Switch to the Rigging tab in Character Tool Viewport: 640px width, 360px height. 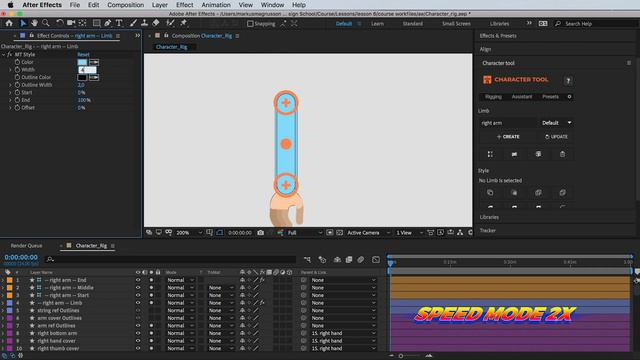[x=493, y=97]
